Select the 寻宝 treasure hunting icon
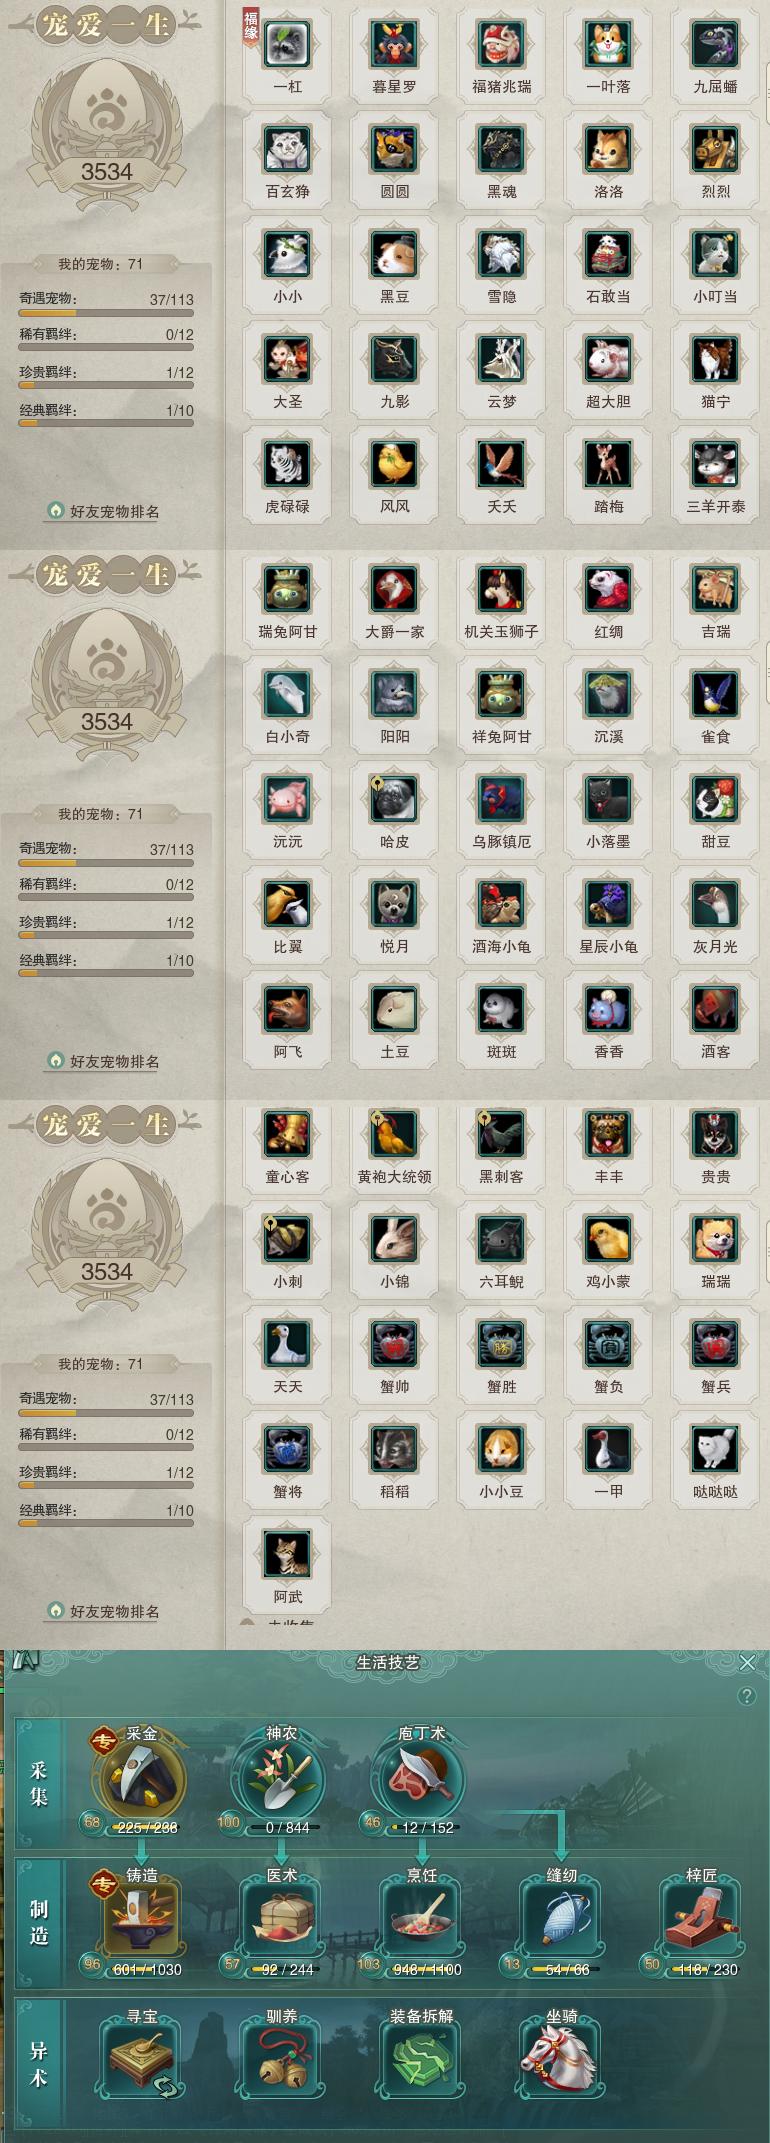 point(141,2056)
